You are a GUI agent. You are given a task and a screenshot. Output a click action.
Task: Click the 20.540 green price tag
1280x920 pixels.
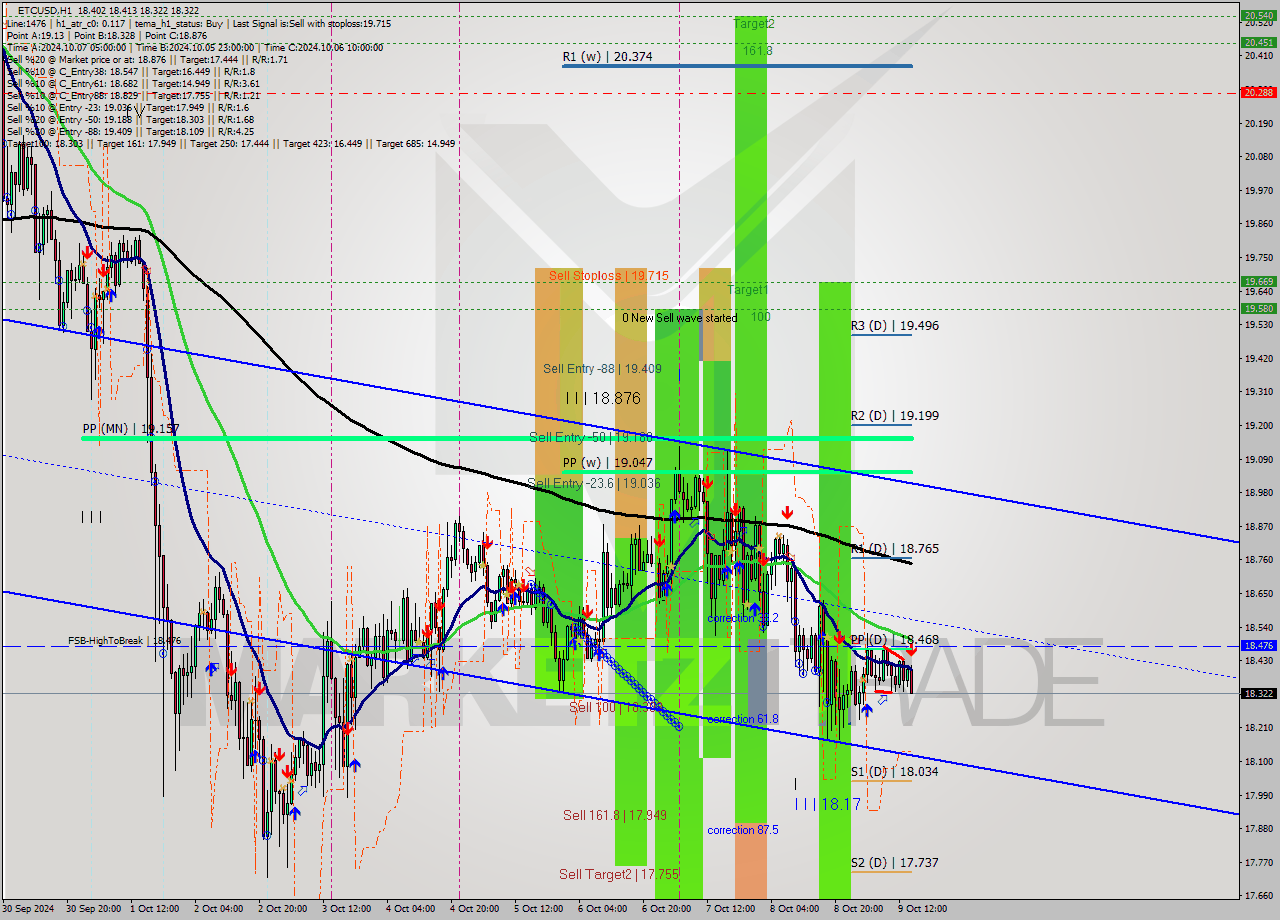[x=1258, y=15]
